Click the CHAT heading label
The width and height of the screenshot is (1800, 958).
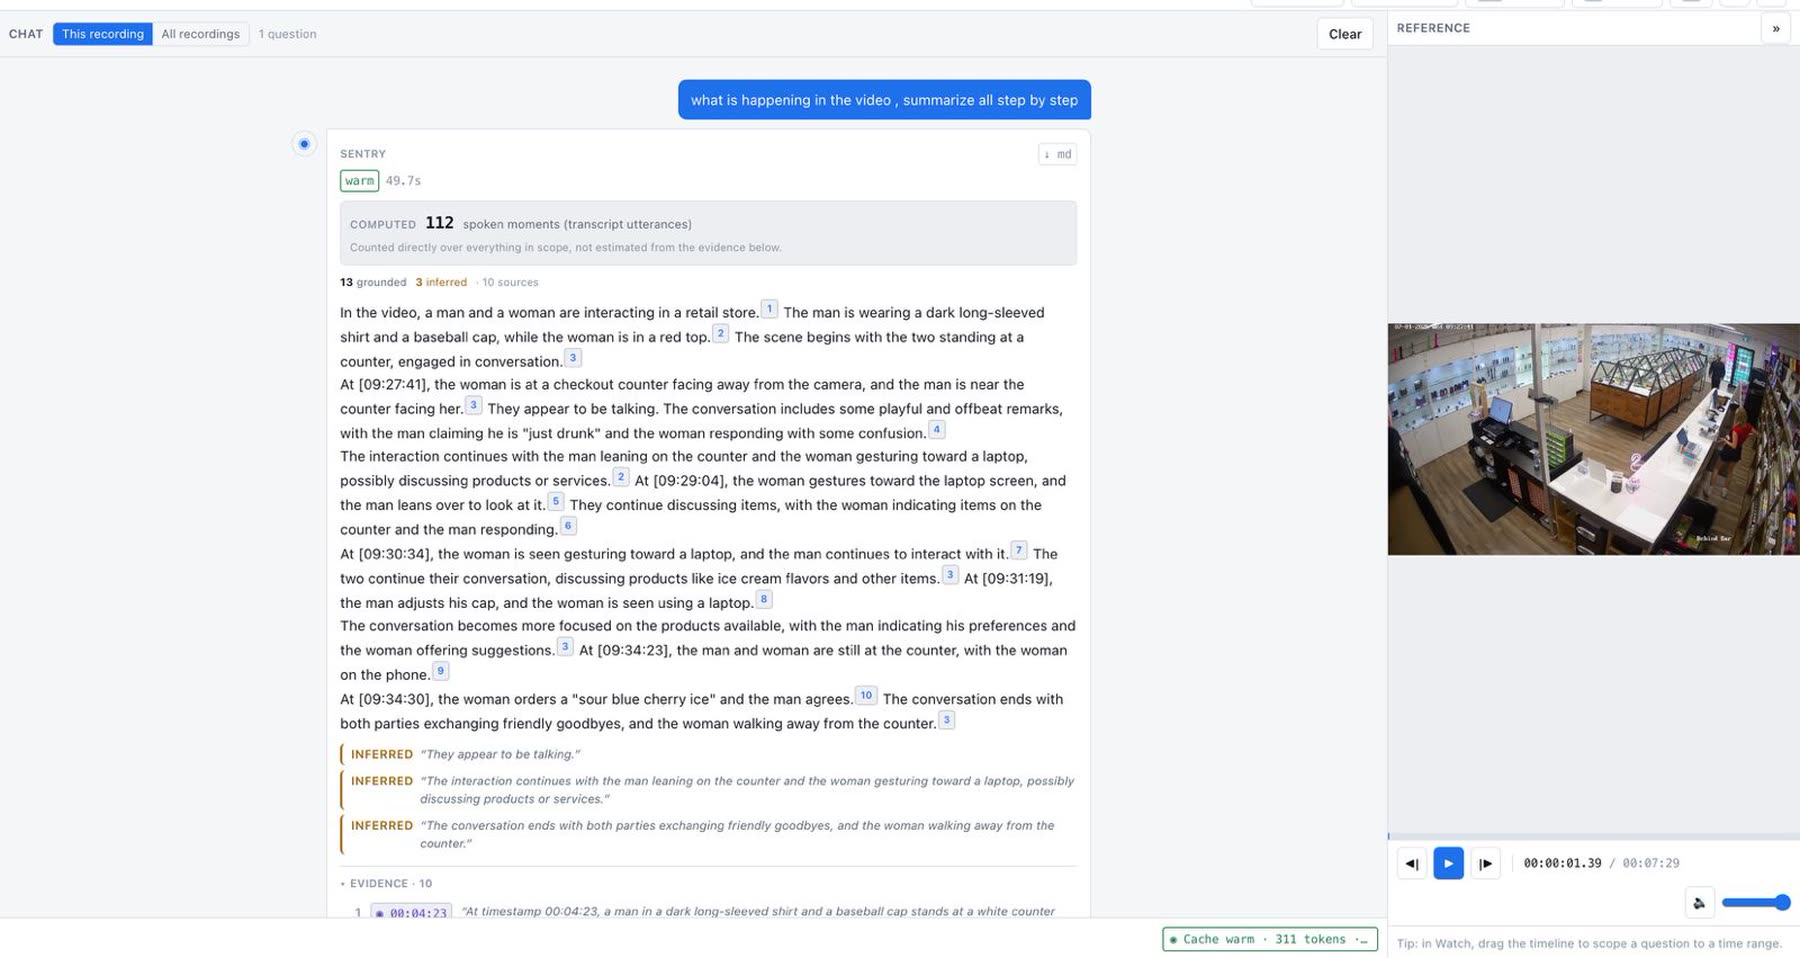tap(26, 34)
